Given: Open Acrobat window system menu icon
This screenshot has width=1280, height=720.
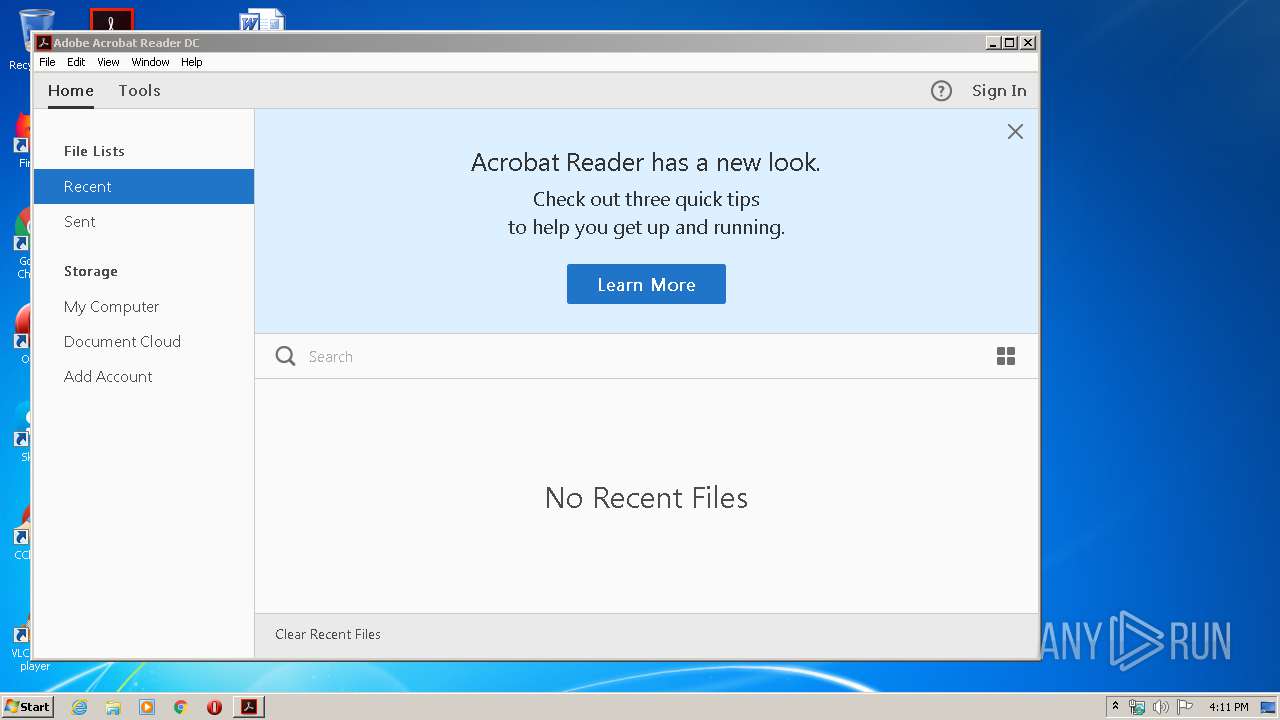Looking at the screenshot, I should click(x=43, y=43).
